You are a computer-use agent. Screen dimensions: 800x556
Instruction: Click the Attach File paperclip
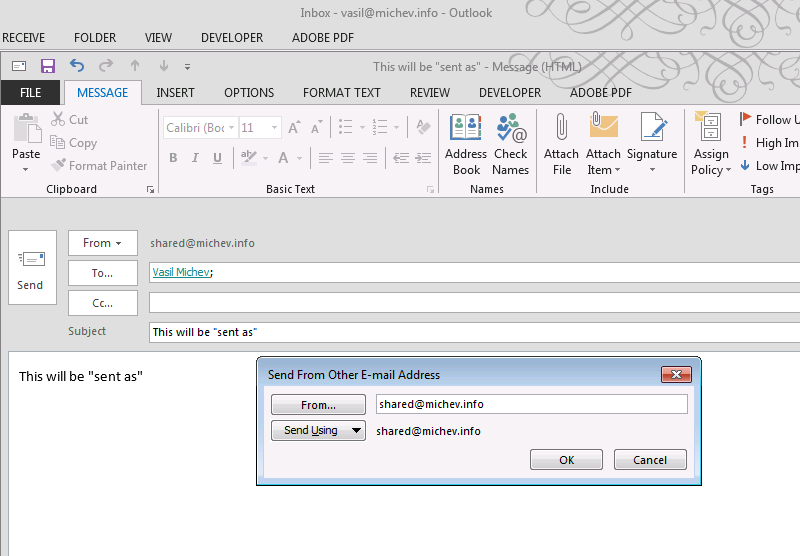561,144
